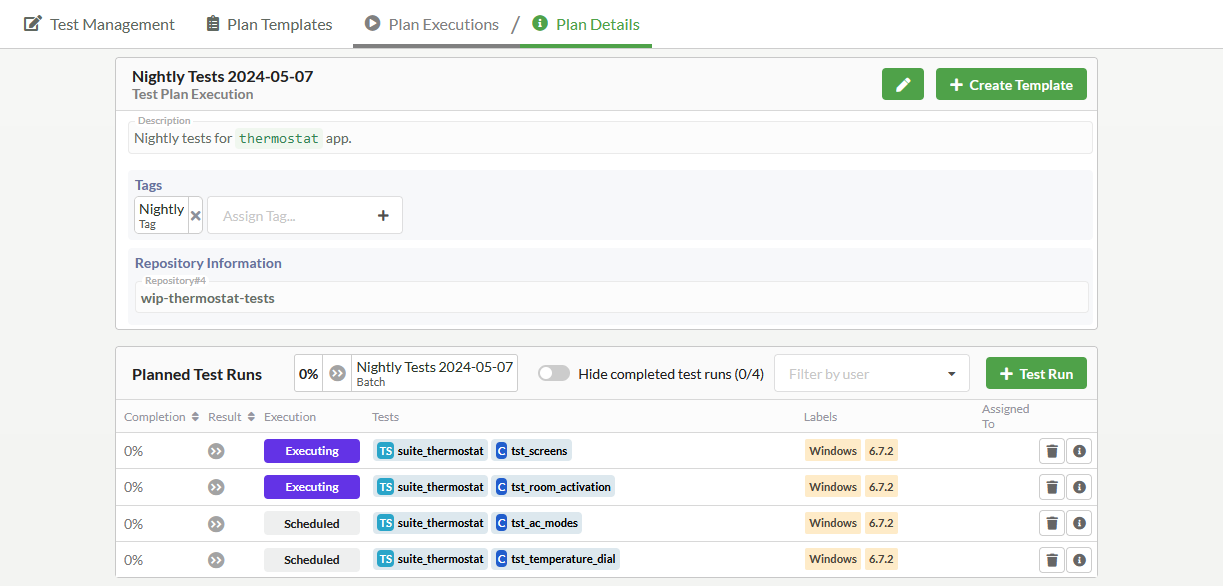The image size is (1223, 586).
Task: Switch to the Plan Templates tab
Action: coord(268,24)
